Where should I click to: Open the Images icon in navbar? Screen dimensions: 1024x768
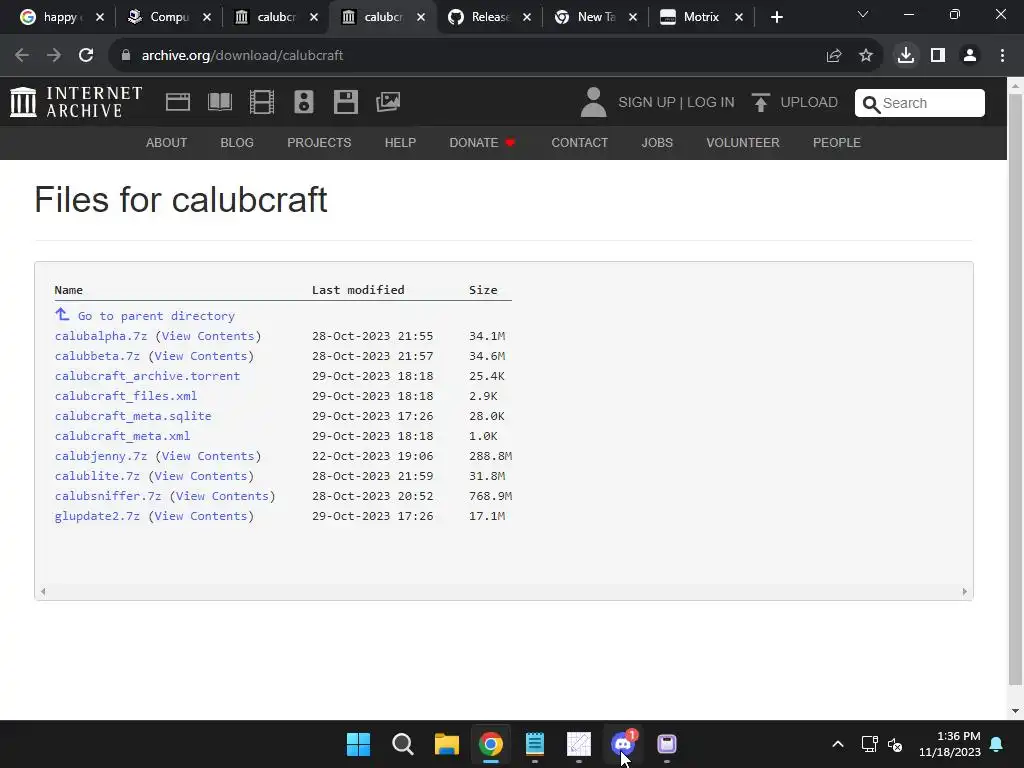[388, 102]
